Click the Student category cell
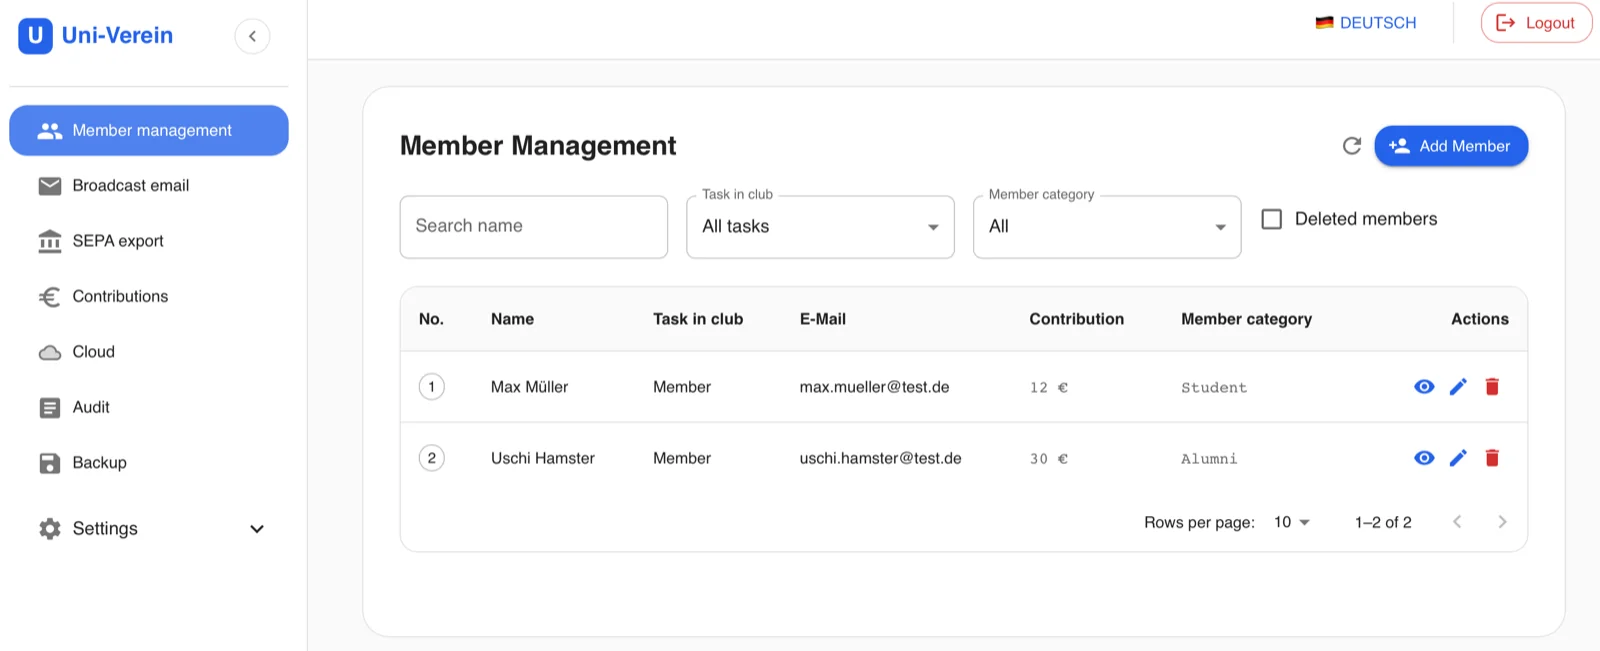Image resolution: width=1600 pixels, height=651 pixels. coord(1214,388)
